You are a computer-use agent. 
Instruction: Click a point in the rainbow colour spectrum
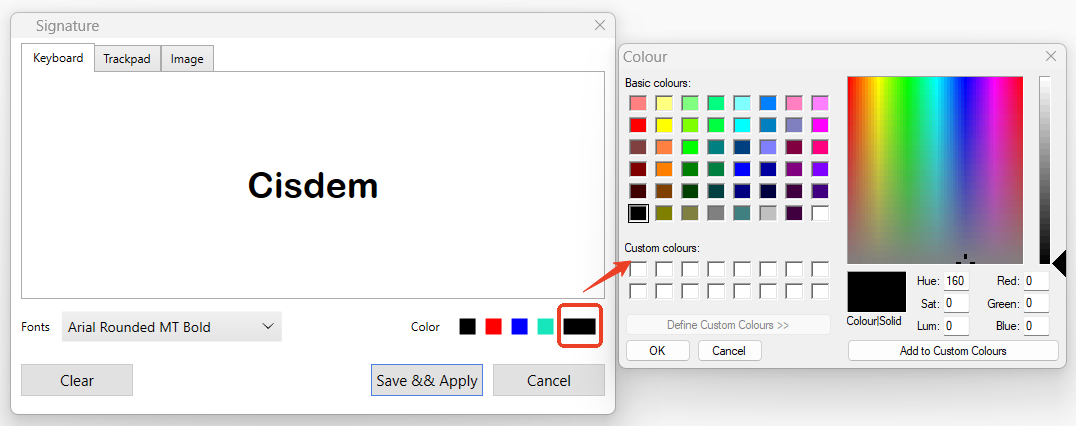point(935,169)
